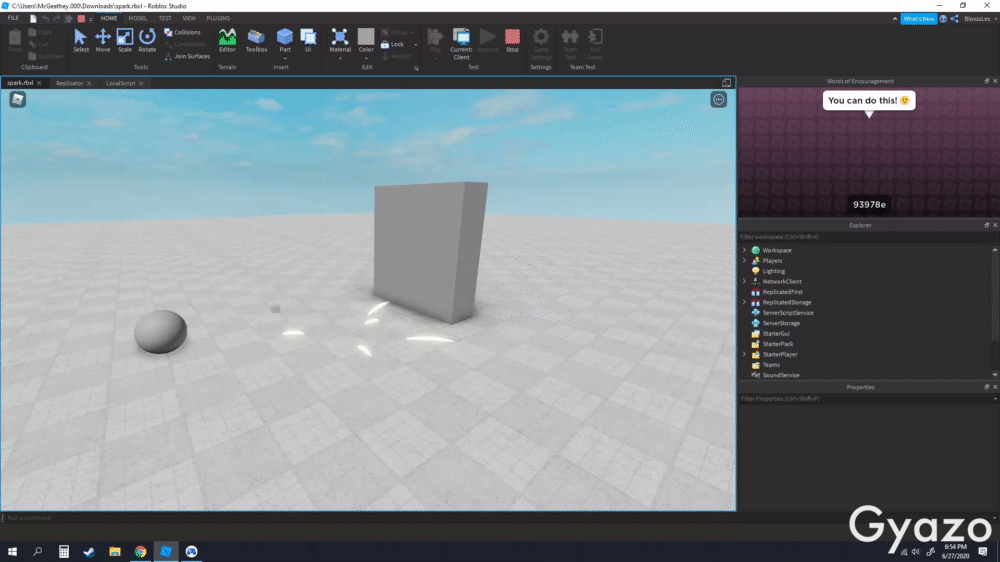The image size is (1000, 562).
Task: Select the Teams item in Explorer
Action: (770, 365)
